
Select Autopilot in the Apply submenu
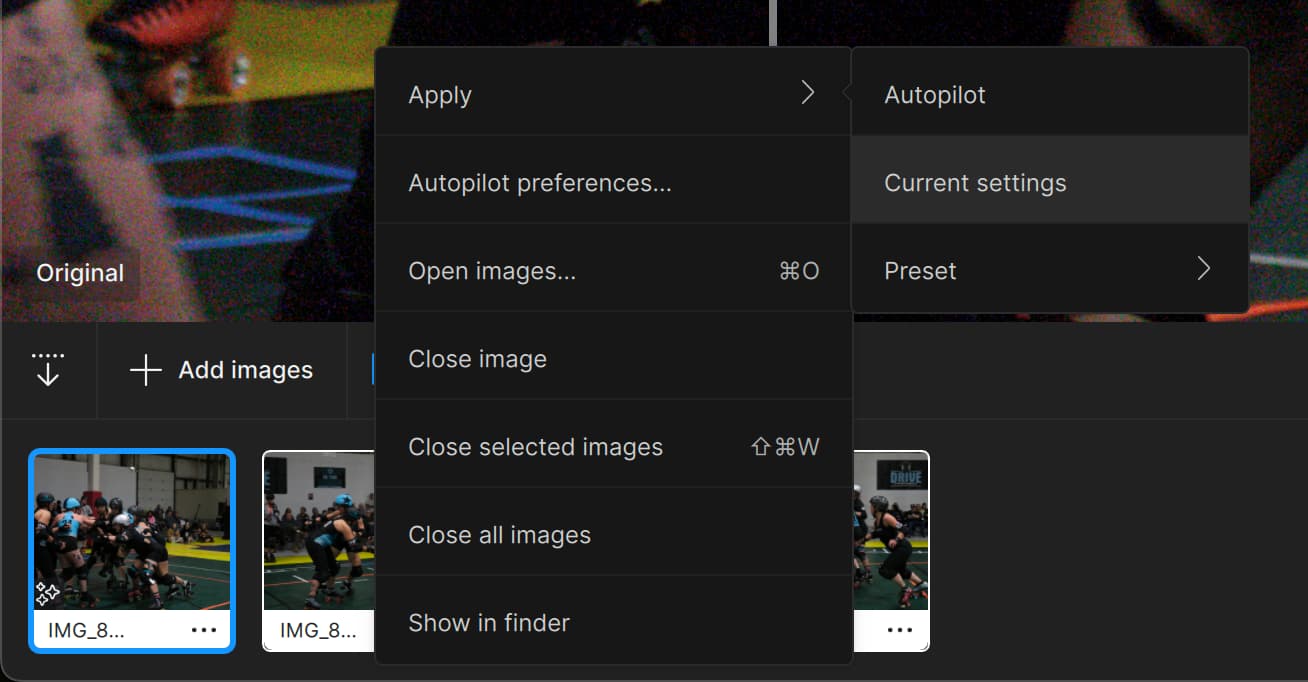(934, 94)
